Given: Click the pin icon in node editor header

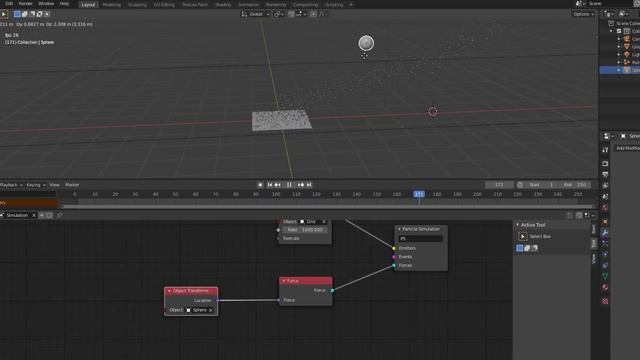Looking at the screenshot, I should click(x=60, y=215).
